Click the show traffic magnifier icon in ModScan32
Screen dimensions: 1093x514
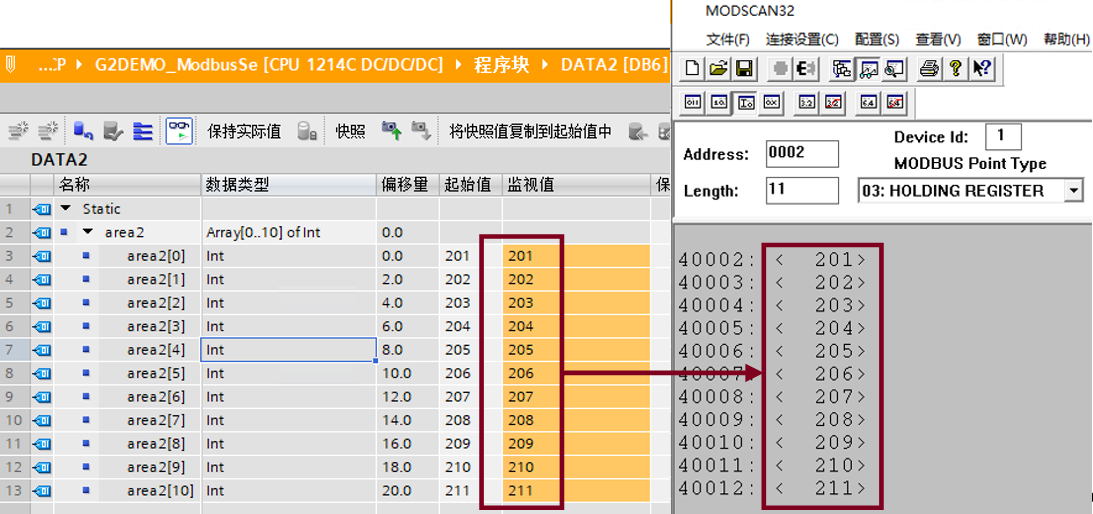point(893,68)
